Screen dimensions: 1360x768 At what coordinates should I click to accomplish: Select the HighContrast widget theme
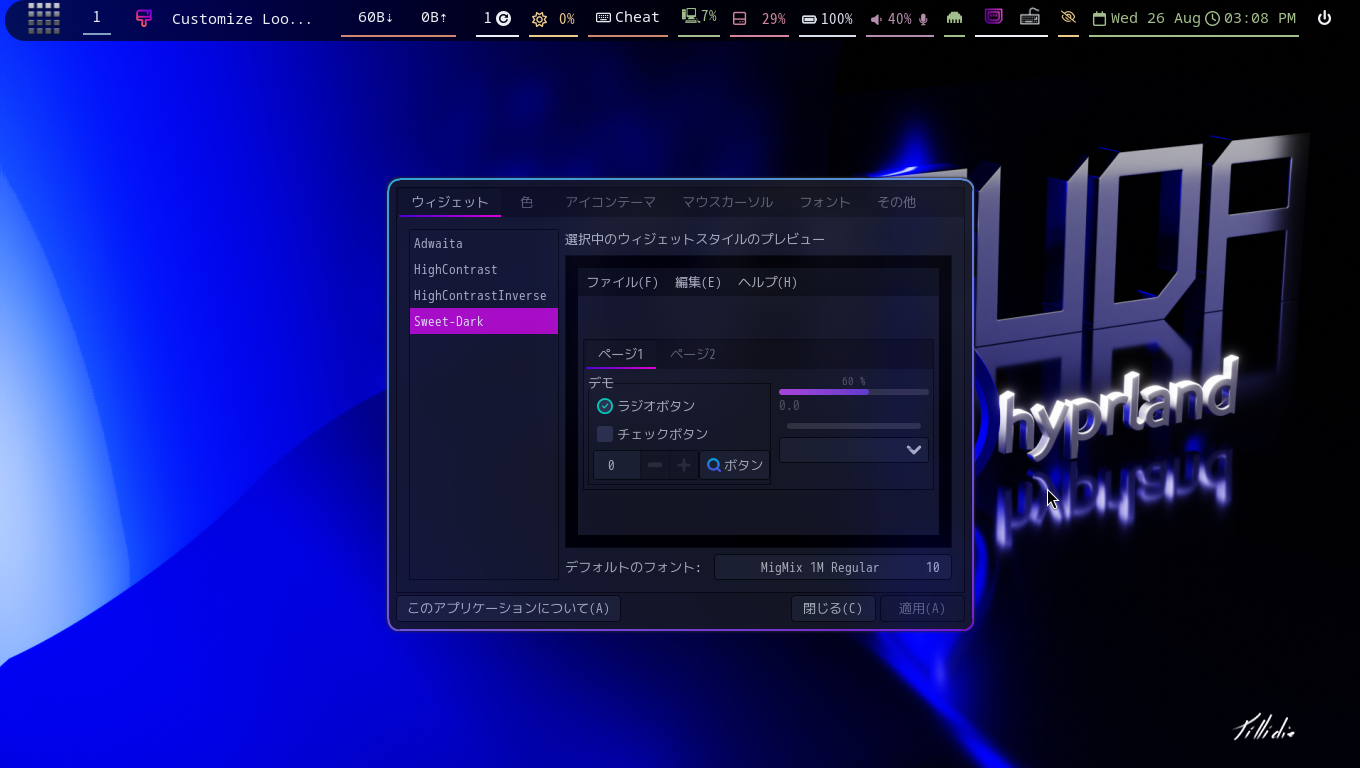click(x=484, y=269)
